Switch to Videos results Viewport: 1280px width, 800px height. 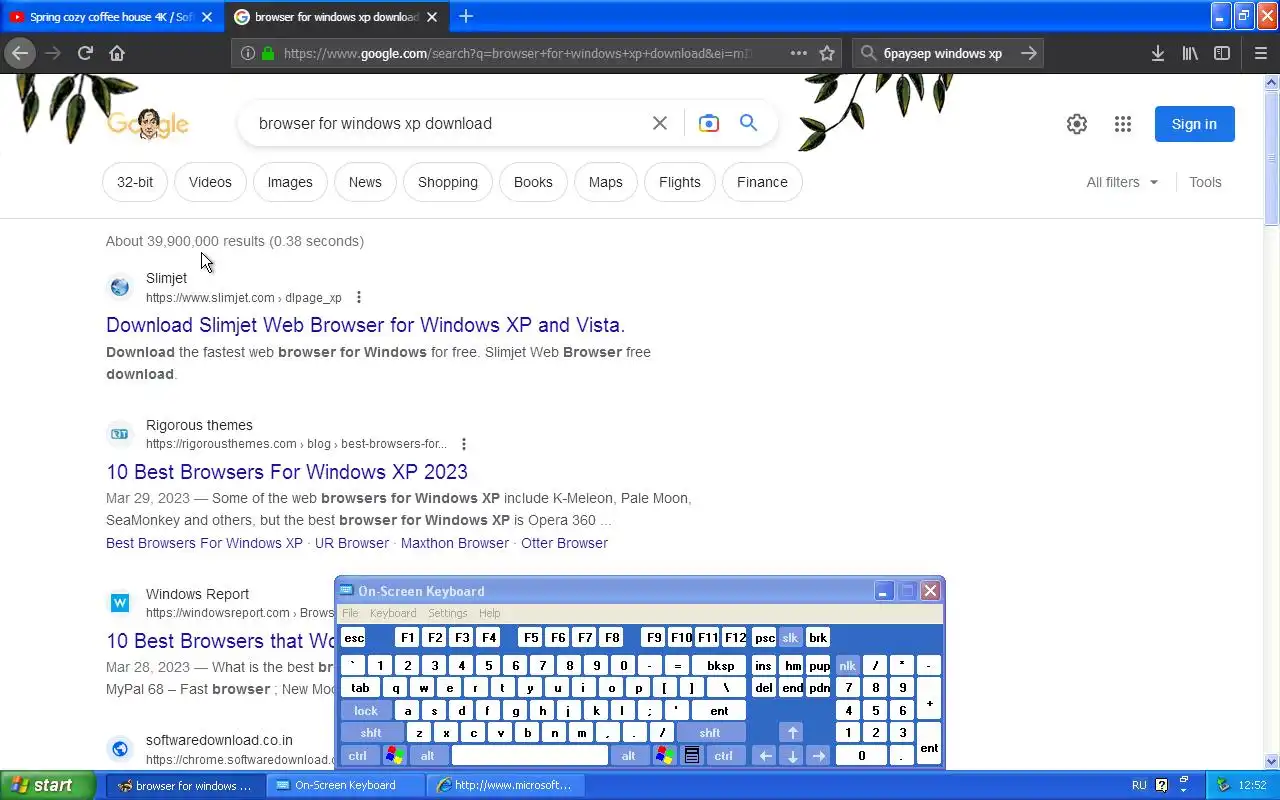tap(210, 182)
